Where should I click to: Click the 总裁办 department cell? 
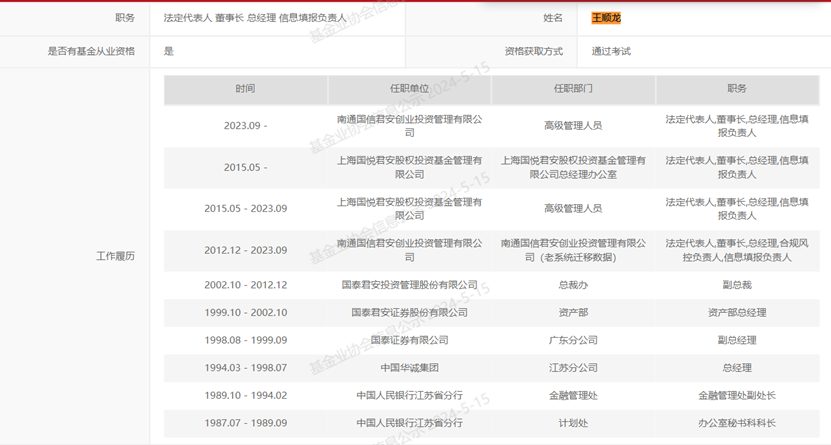click(573, 285)
